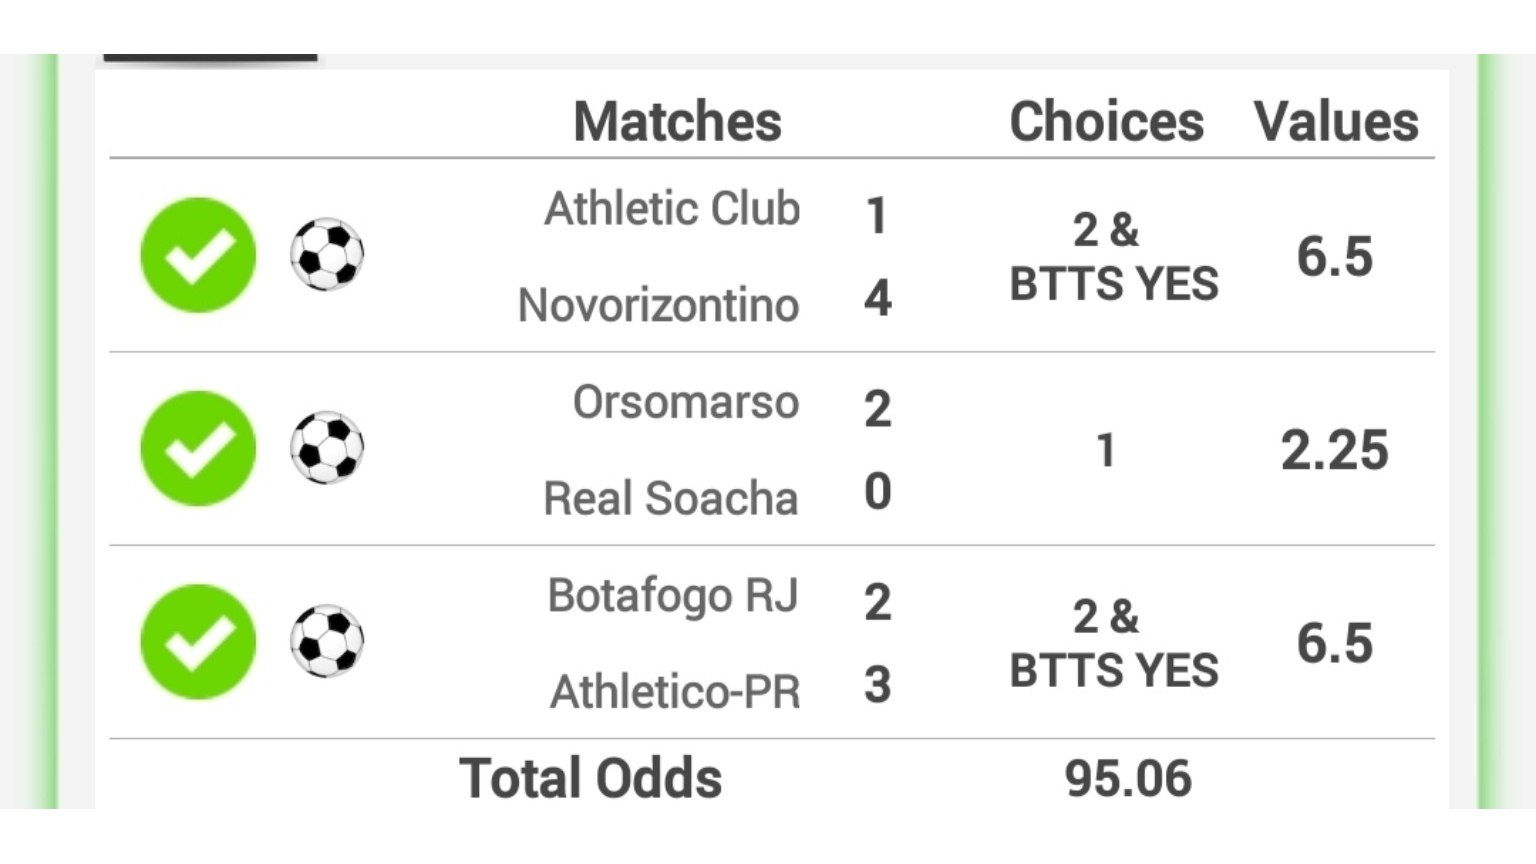
Task: Open the Real Soacha team name
Action: 670,498
